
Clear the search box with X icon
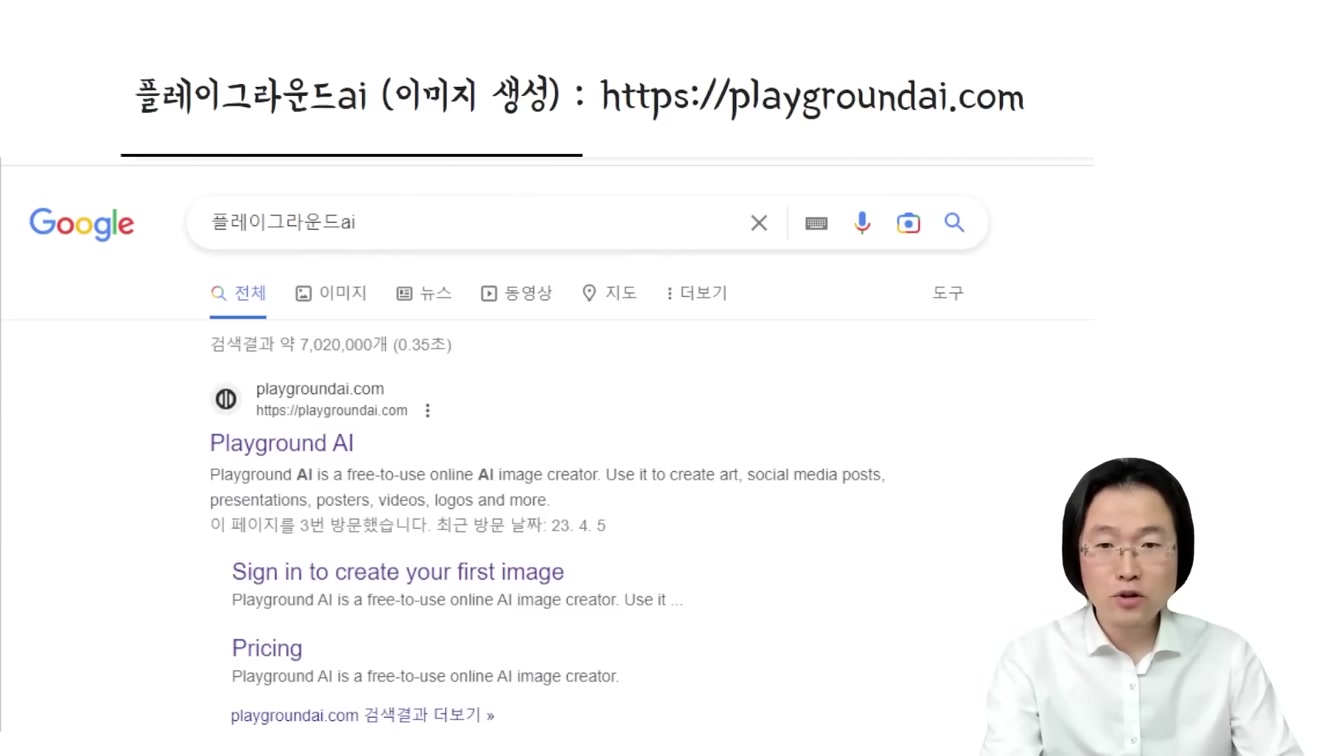(x=759, y=223)
